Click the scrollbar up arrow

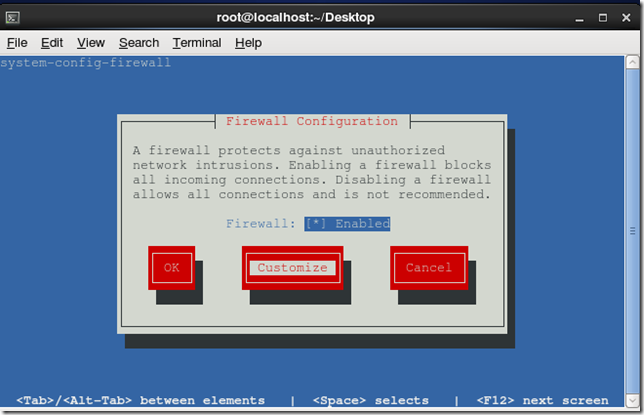click(632, 62)
